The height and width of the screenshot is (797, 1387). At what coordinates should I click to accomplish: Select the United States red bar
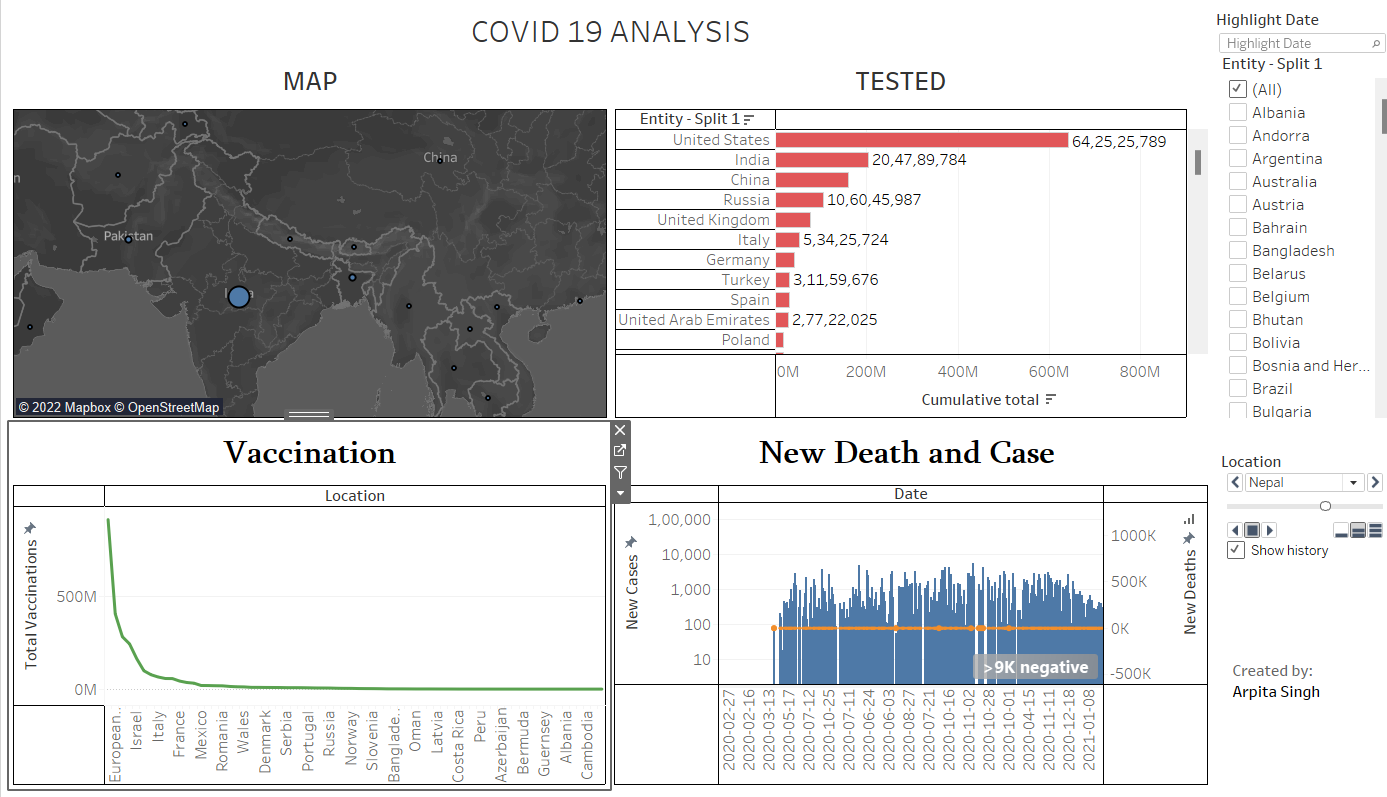point(922,140)
